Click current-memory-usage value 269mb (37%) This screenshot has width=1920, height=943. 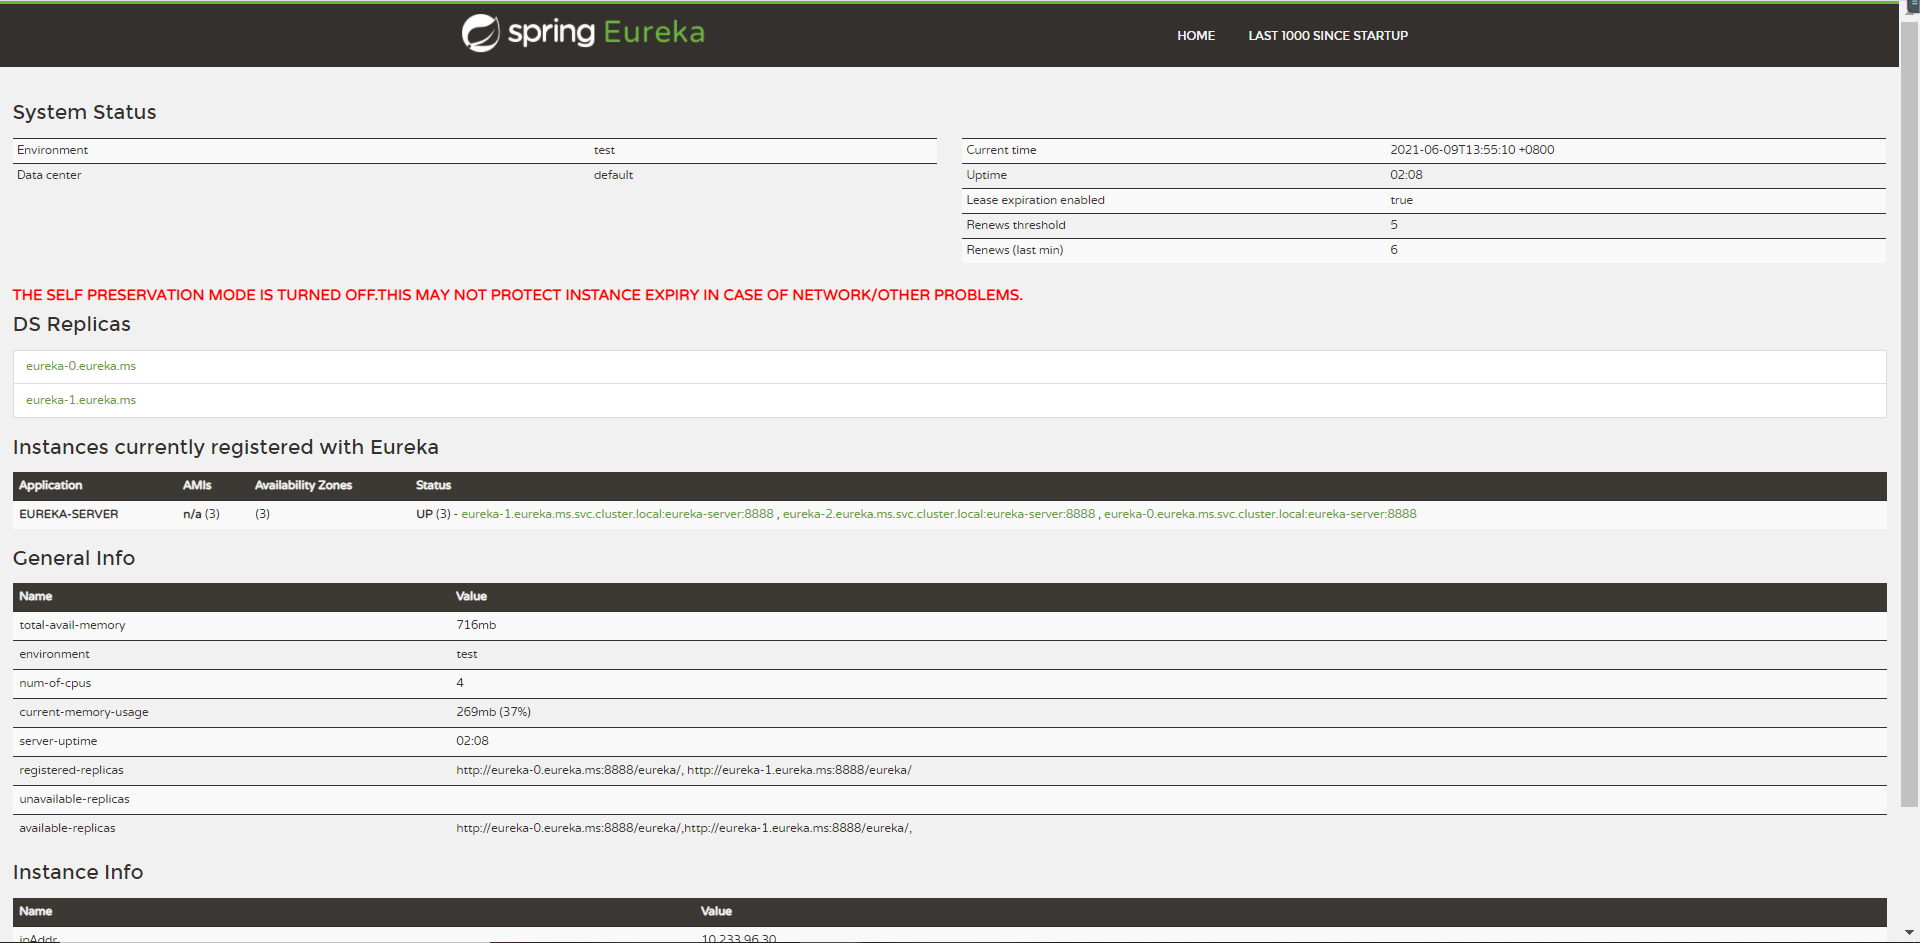click(x=493, y=712)
